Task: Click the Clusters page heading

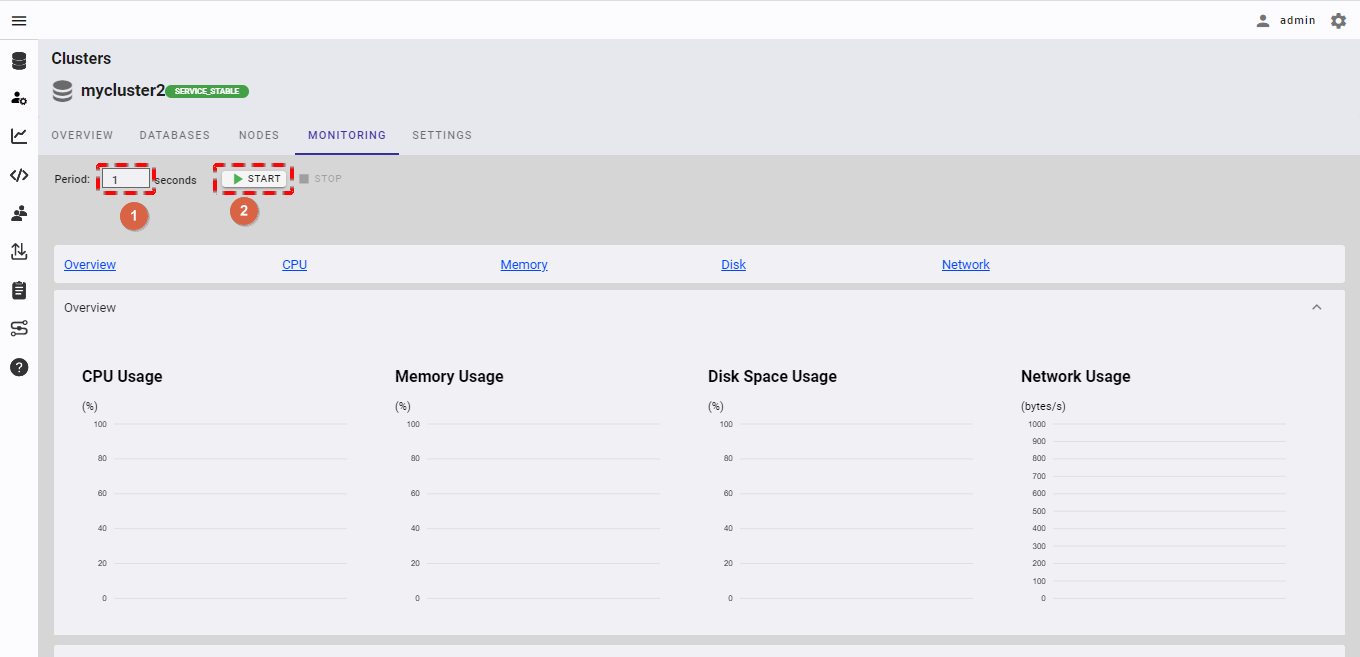Action: click(x=81, y=58)
